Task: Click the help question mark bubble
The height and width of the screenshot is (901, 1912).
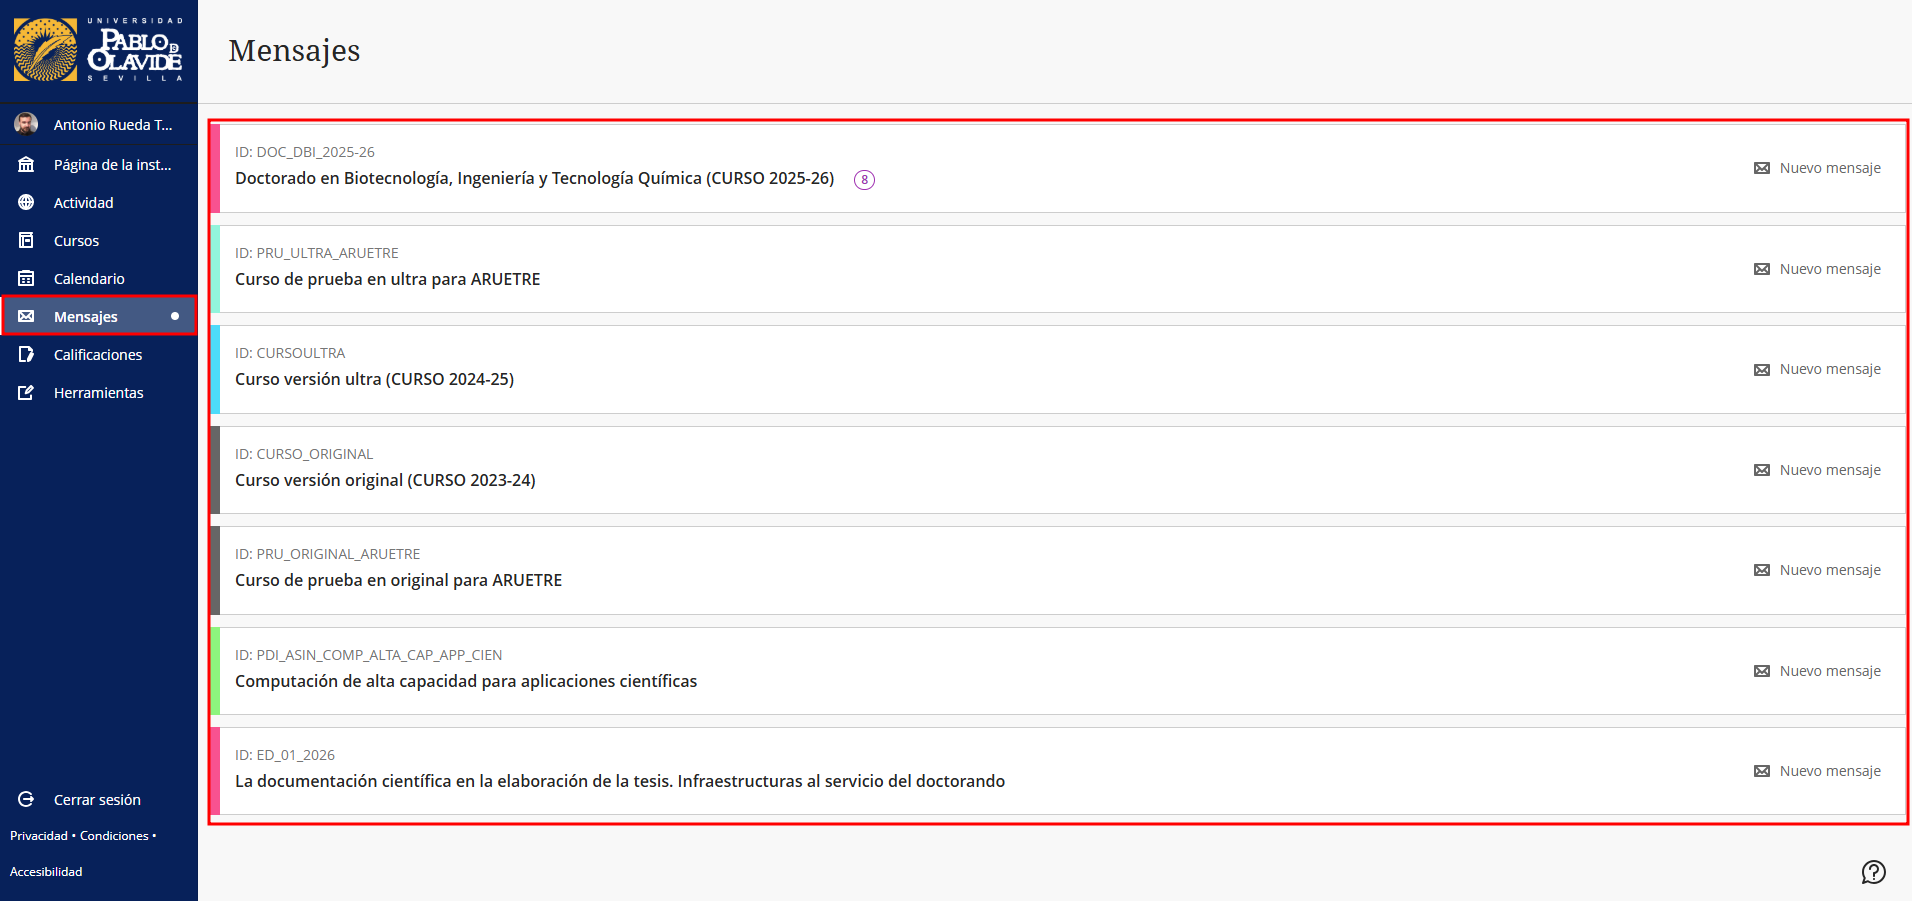Action: pyautogui.click(x=1873, y=872)
